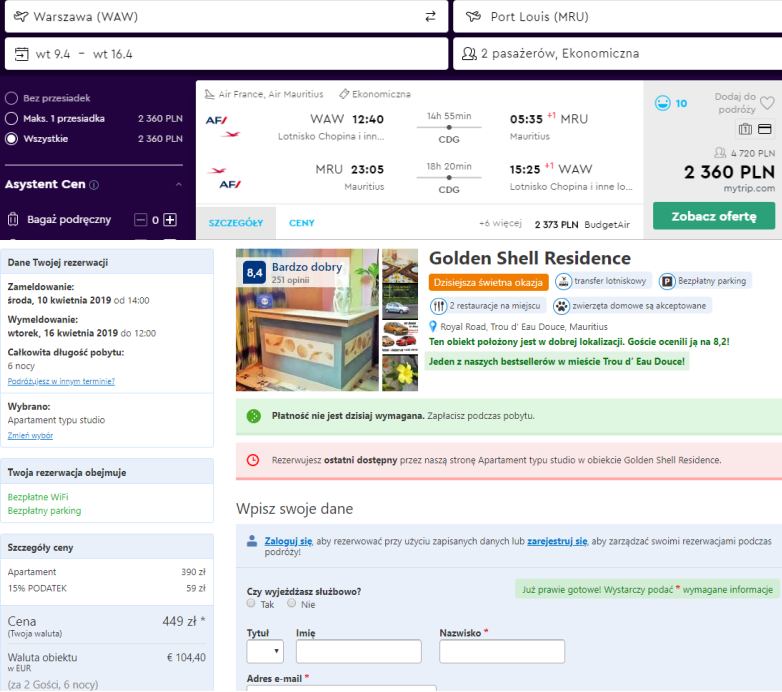Click Dzisiejsza świetna okazja badge
782x692 pixels.
pyautogui.click(x=488, y=283)
